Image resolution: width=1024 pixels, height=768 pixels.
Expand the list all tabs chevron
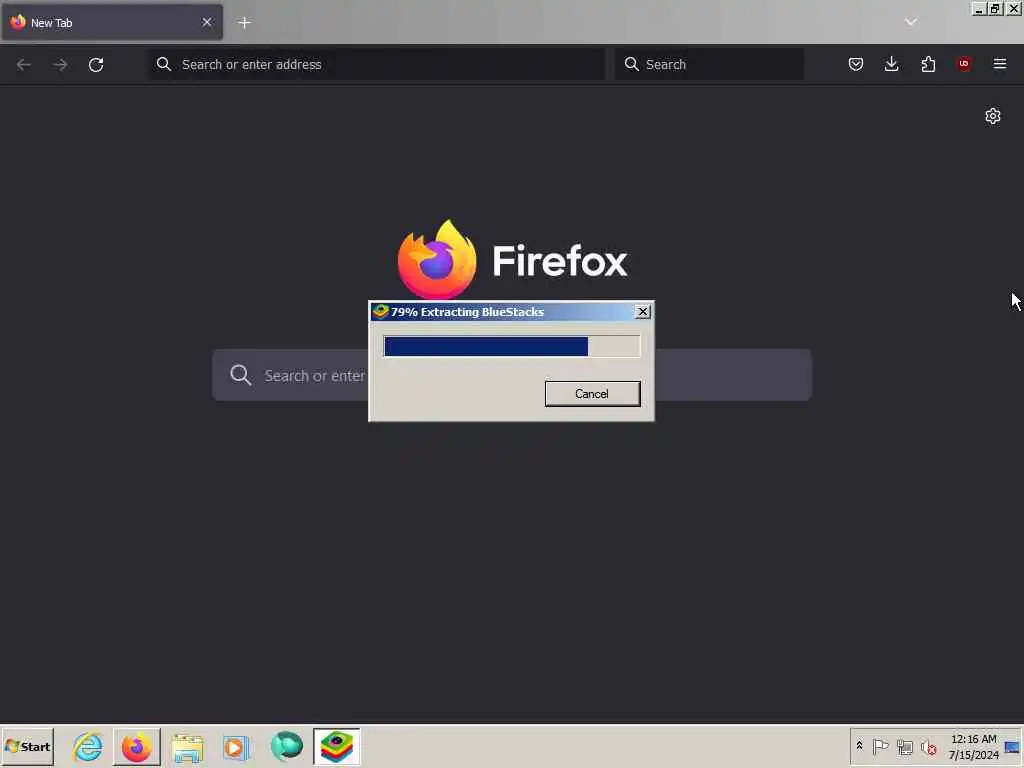[x=911, y=22]
